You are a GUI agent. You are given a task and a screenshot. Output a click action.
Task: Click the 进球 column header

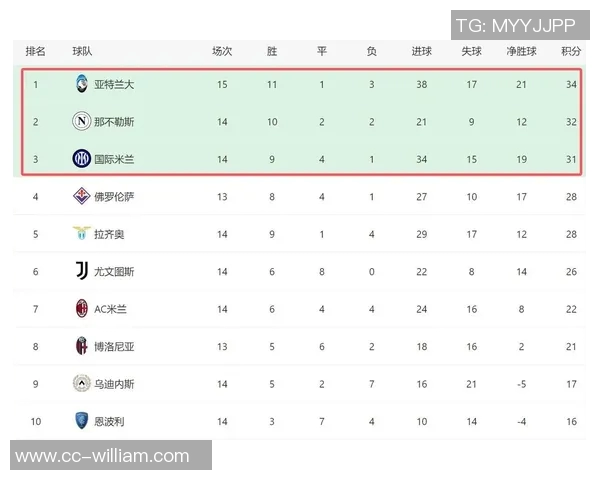tap(421, 51)
